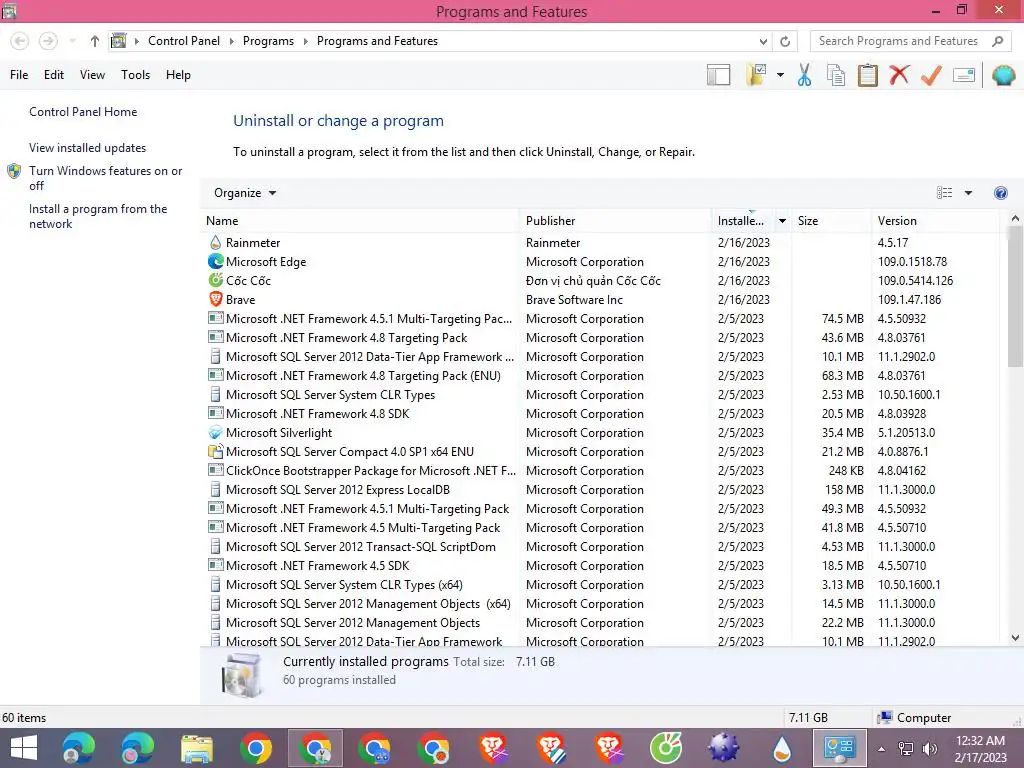Sort list by Size column header

click(831, 221)
